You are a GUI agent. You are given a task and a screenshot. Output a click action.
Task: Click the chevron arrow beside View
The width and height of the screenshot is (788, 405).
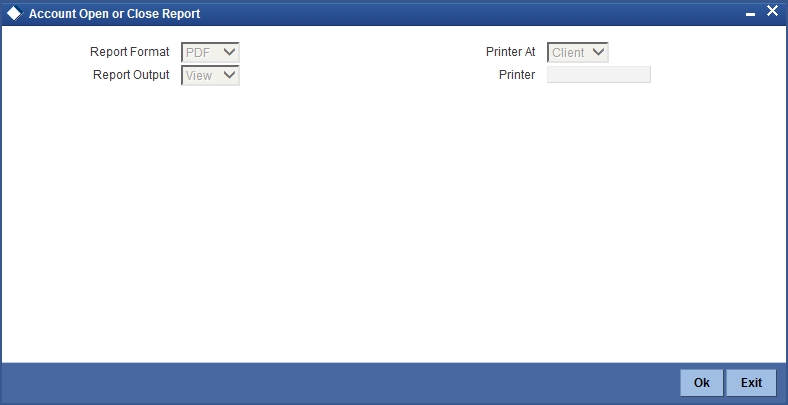pyautogui.click(x=229, y=75)
